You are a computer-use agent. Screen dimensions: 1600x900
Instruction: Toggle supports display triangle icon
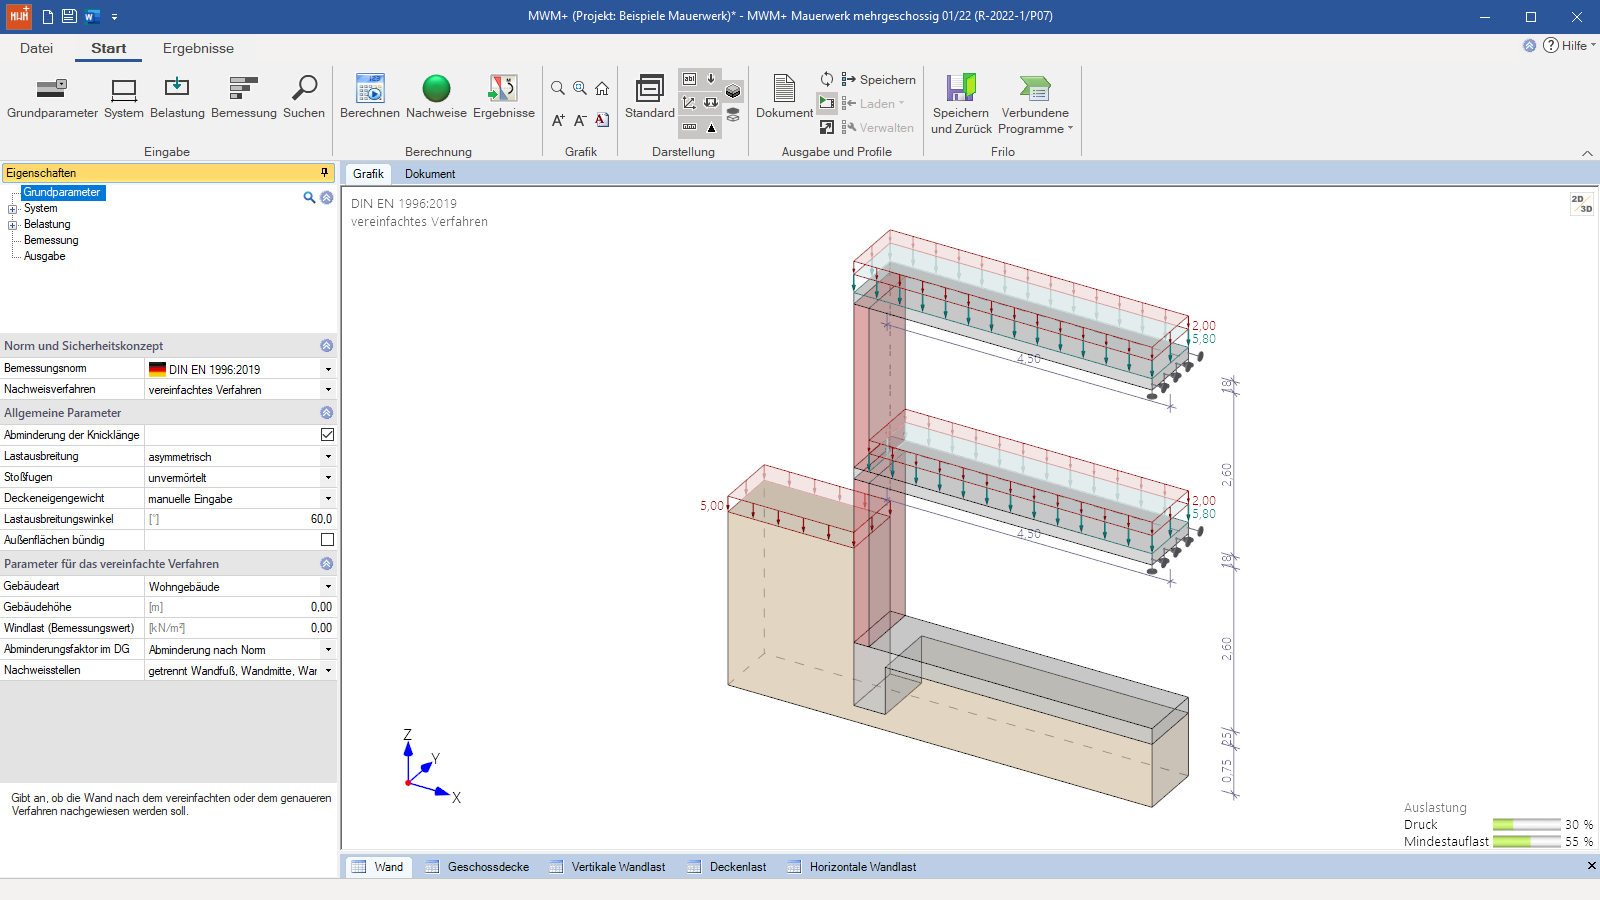711,127
